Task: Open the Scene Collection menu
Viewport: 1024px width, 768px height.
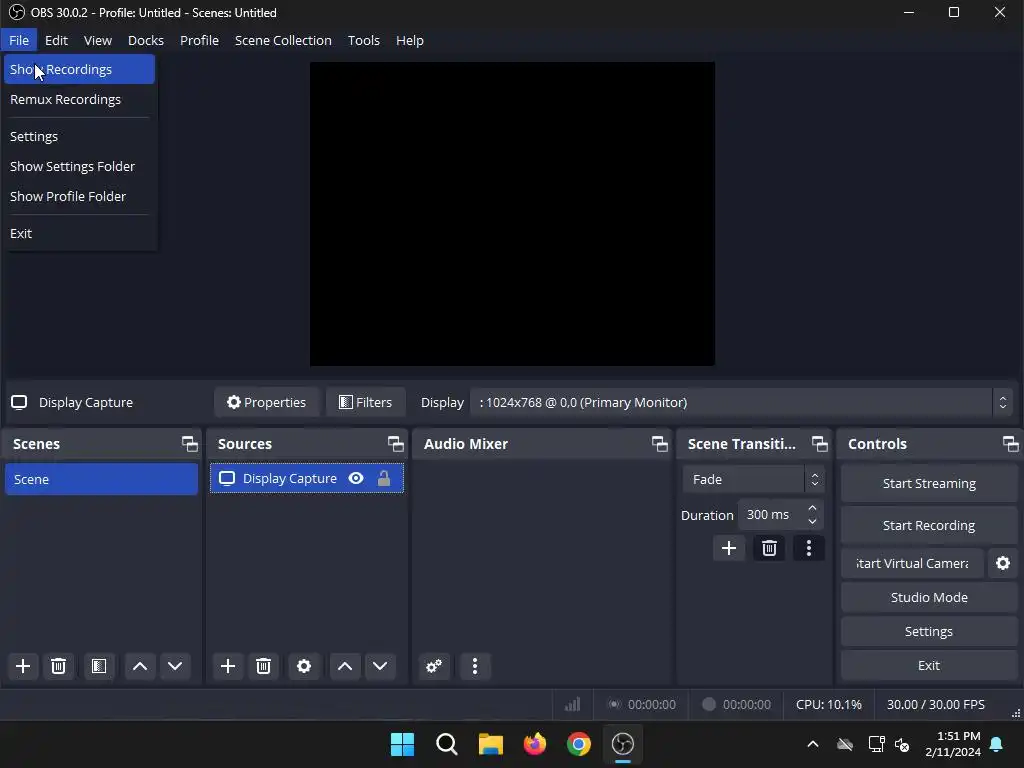Action: pyautogui.click(x=283, y=40)
